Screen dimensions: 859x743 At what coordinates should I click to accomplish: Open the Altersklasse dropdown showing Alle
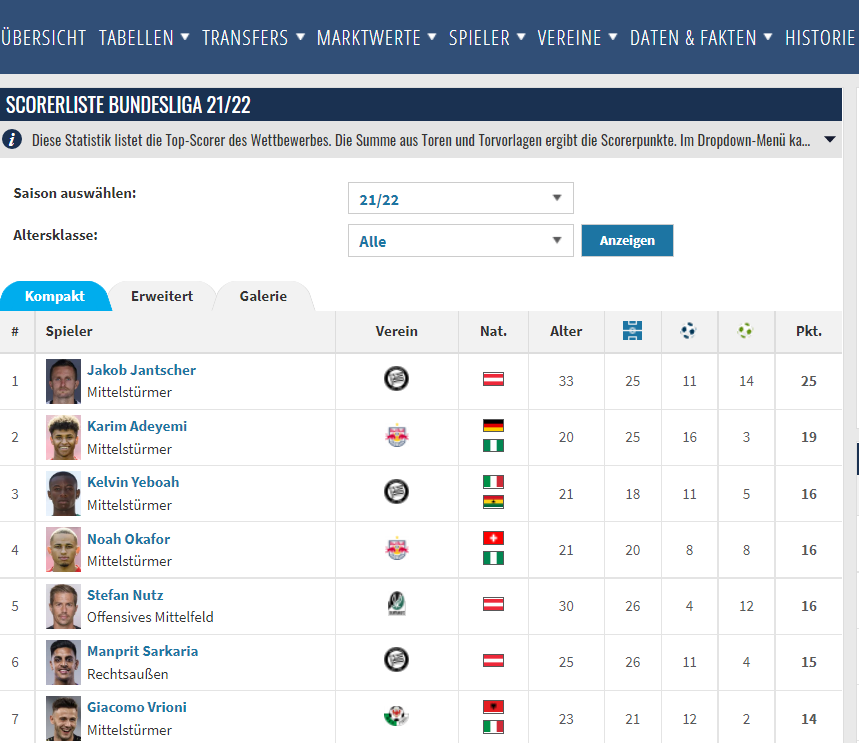click(x=460, y=241)
